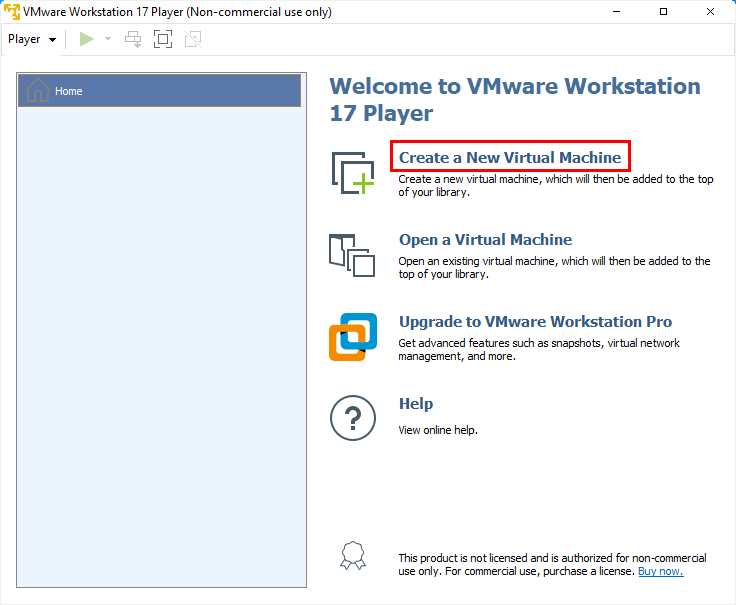Click 'Open an existing virtual machine' description text

(554, 268)
